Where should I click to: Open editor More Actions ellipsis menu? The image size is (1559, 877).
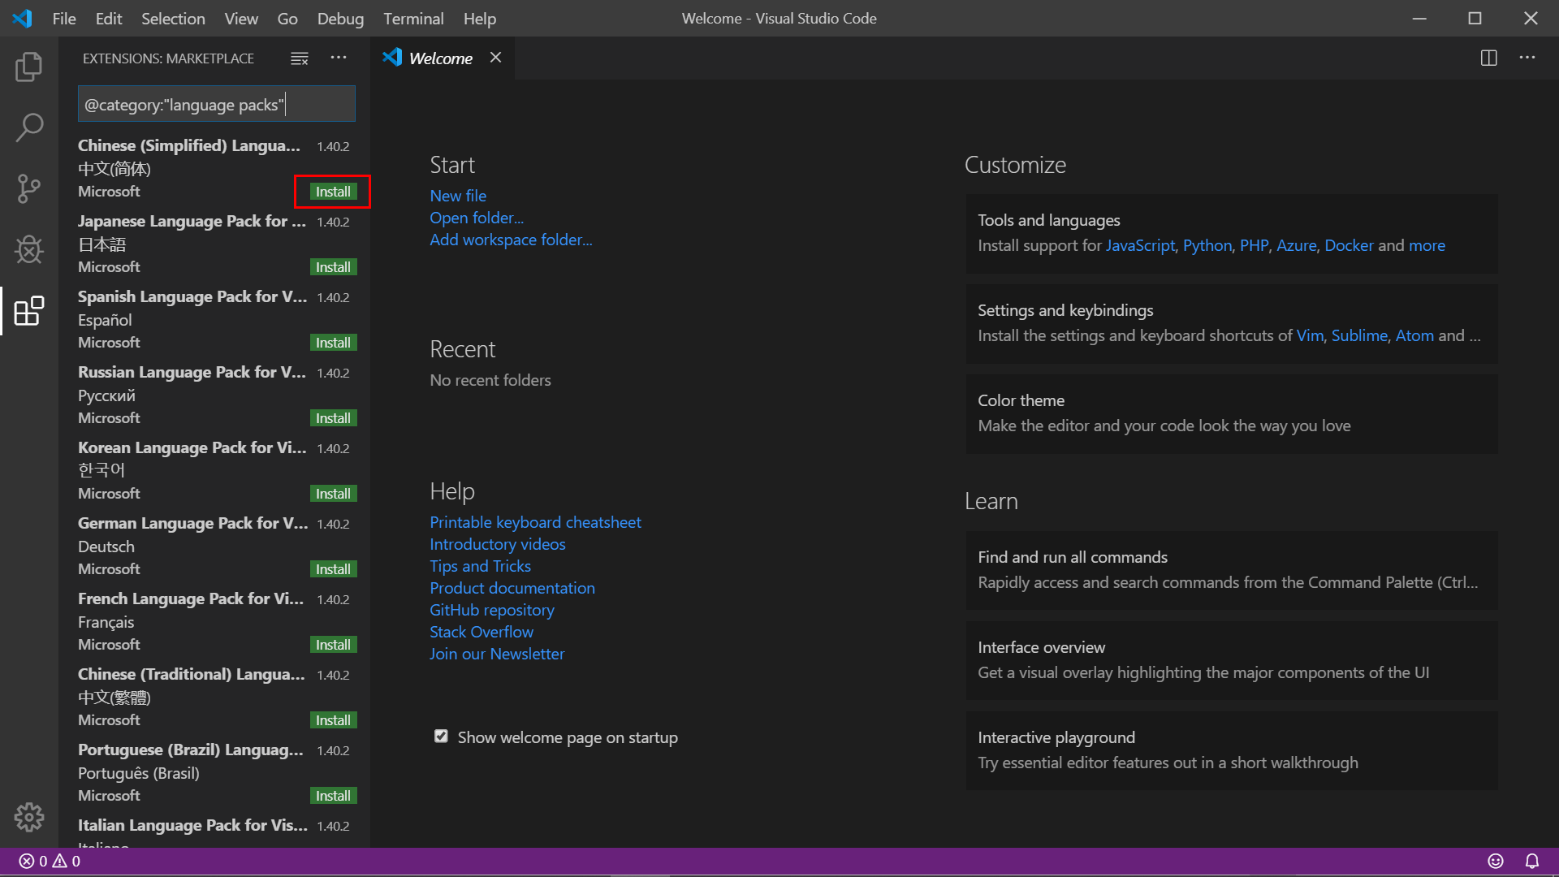[x=1527, y=58]
